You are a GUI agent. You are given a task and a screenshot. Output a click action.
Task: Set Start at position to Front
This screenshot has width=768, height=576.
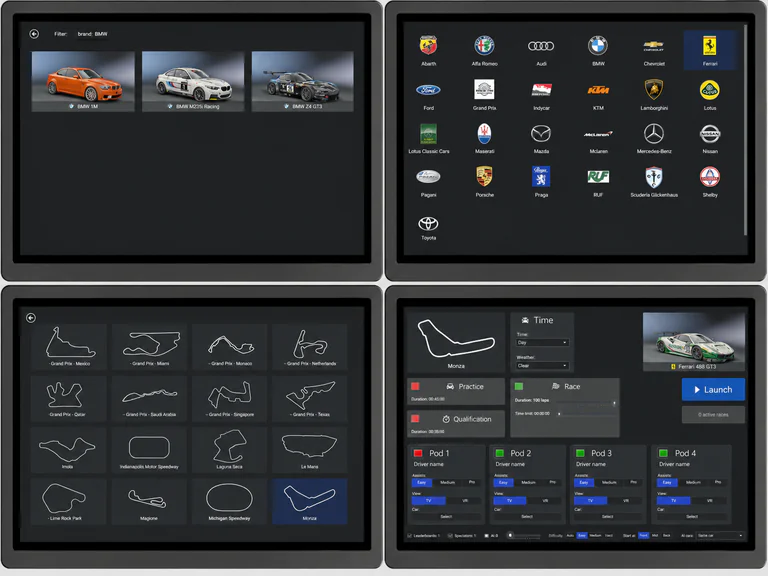tap(644, 535)
